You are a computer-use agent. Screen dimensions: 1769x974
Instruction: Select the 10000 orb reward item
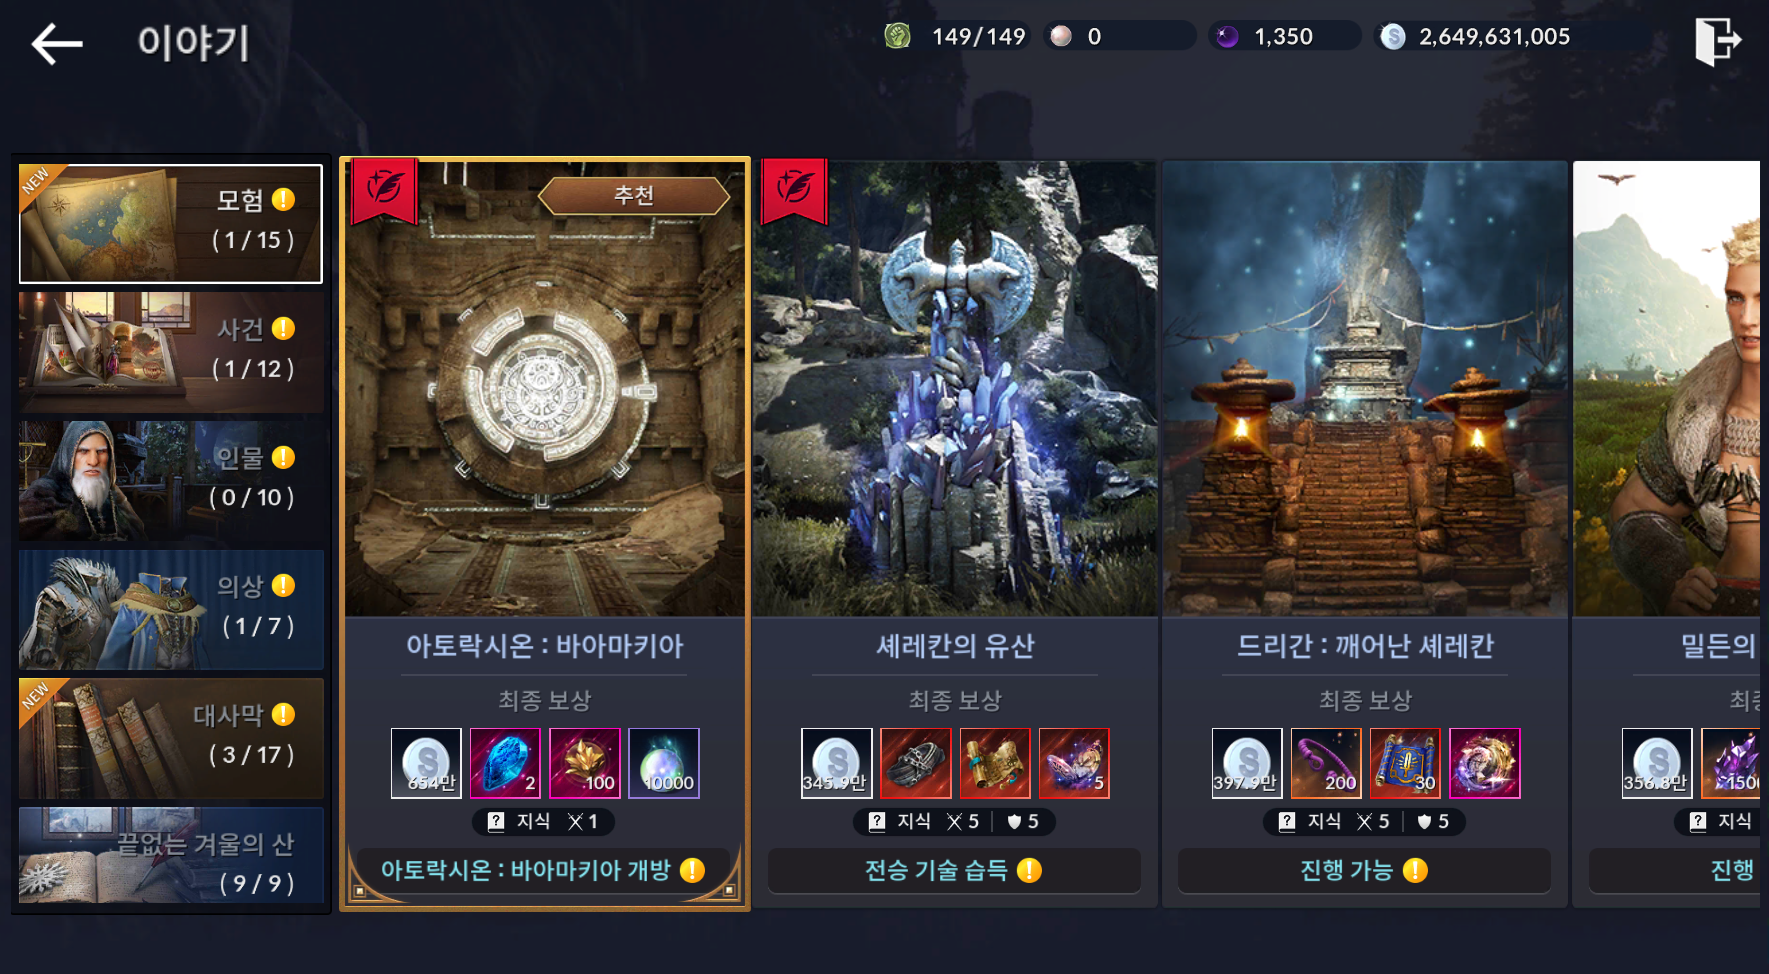[x=664, y=763]
